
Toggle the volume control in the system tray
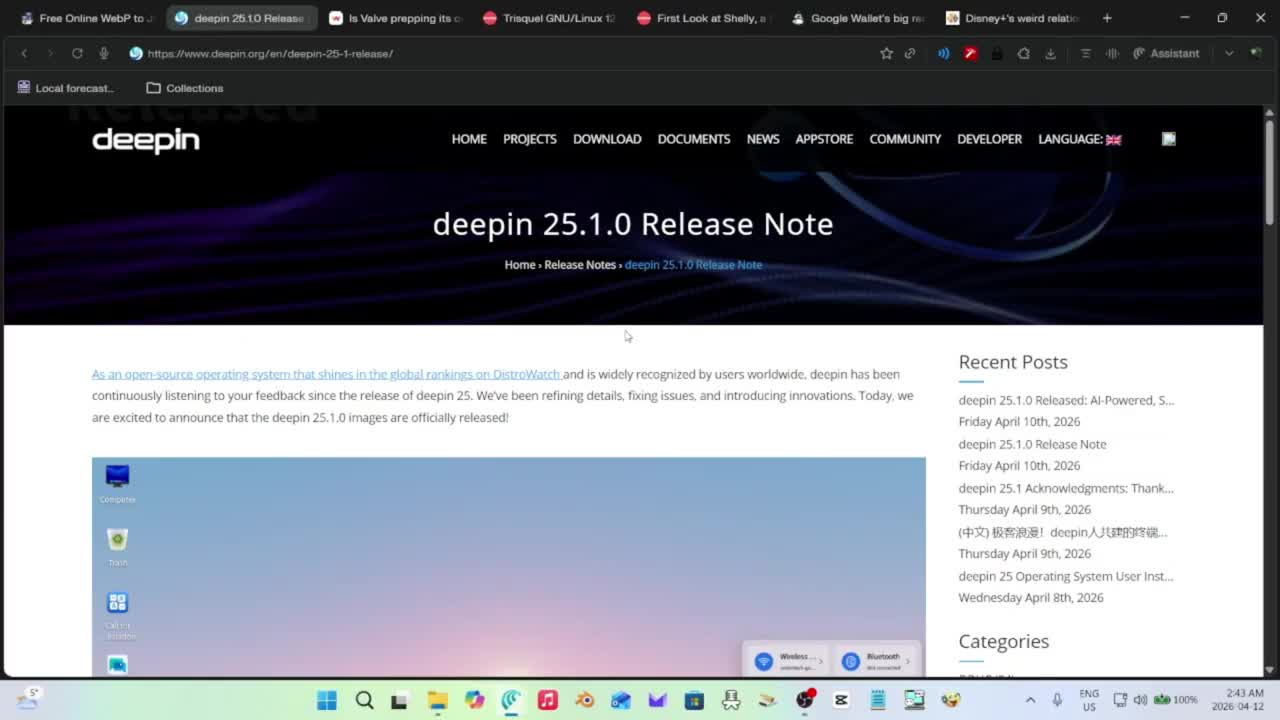1141,700
